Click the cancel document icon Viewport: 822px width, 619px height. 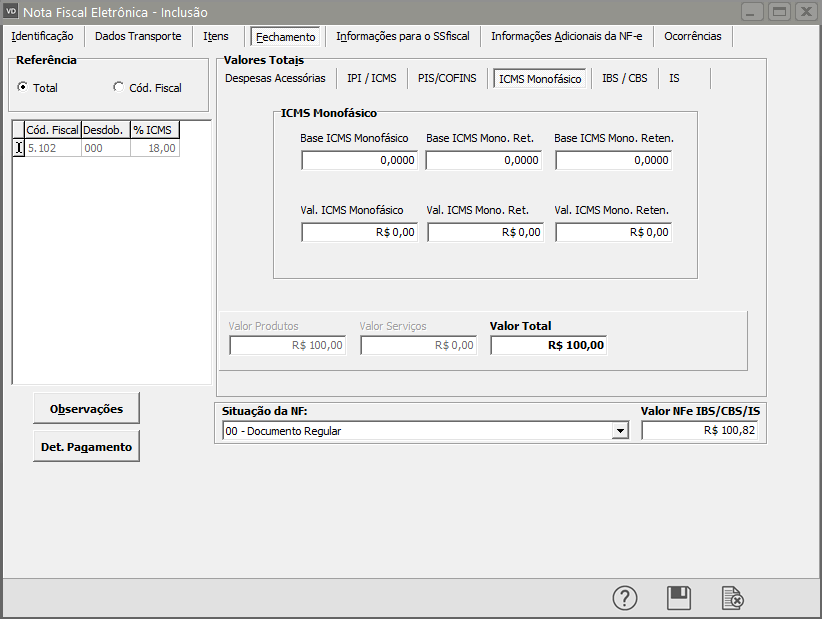pos(733,598)
